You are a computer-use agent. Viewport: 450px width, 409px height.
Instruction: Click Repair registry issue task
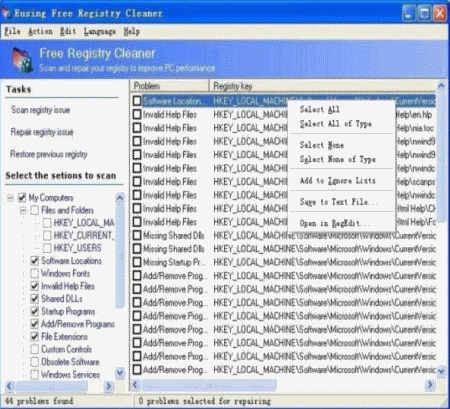(x=42, y=132)
